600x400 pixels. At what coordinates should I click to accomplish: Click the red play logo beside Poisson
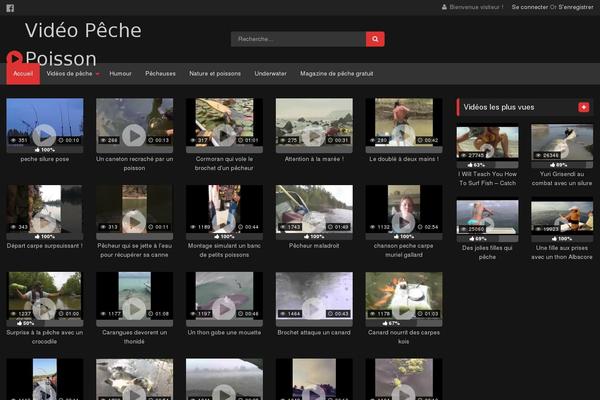[15, 59]
